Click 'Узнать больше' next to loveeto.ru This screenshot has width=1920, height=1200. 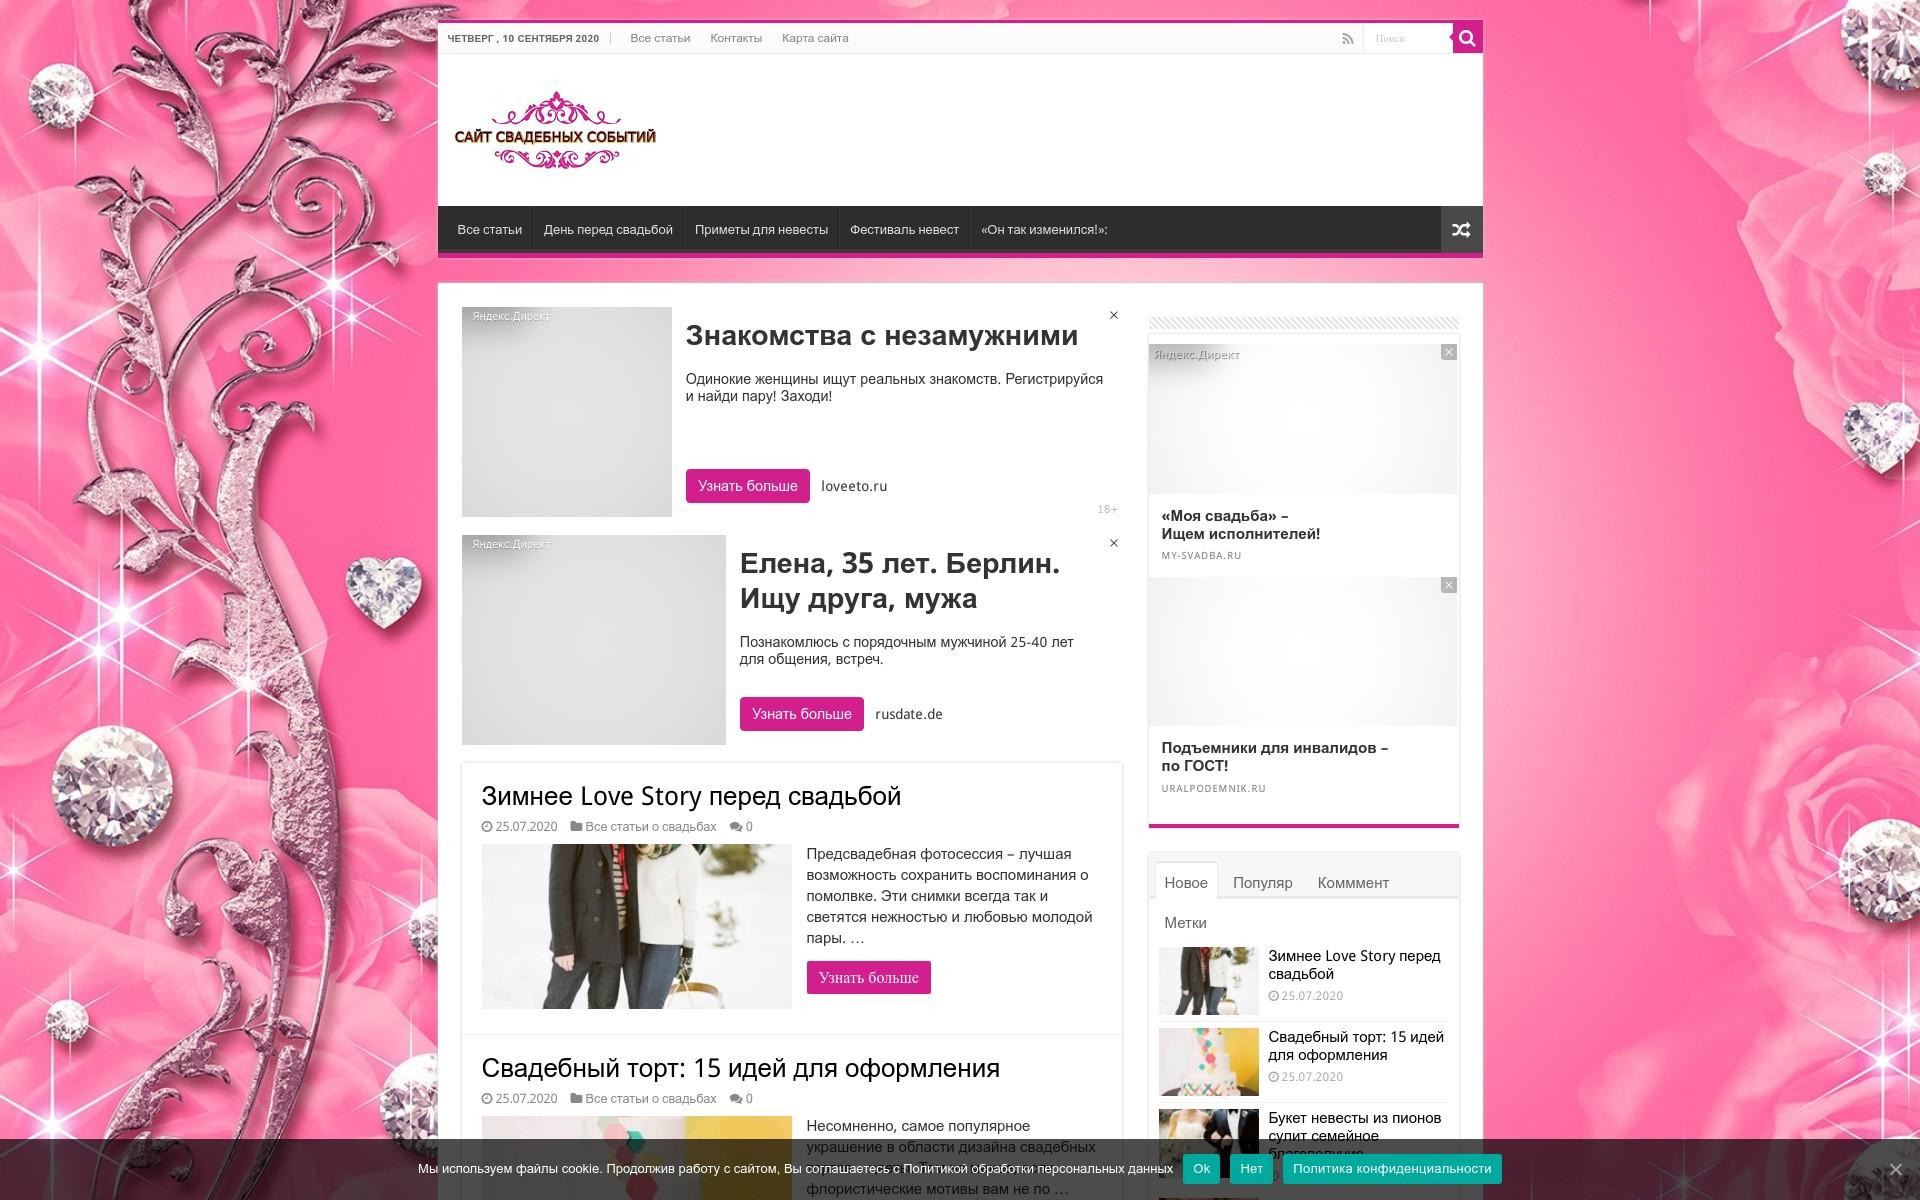pyautogui.click(x=747, y=486)
